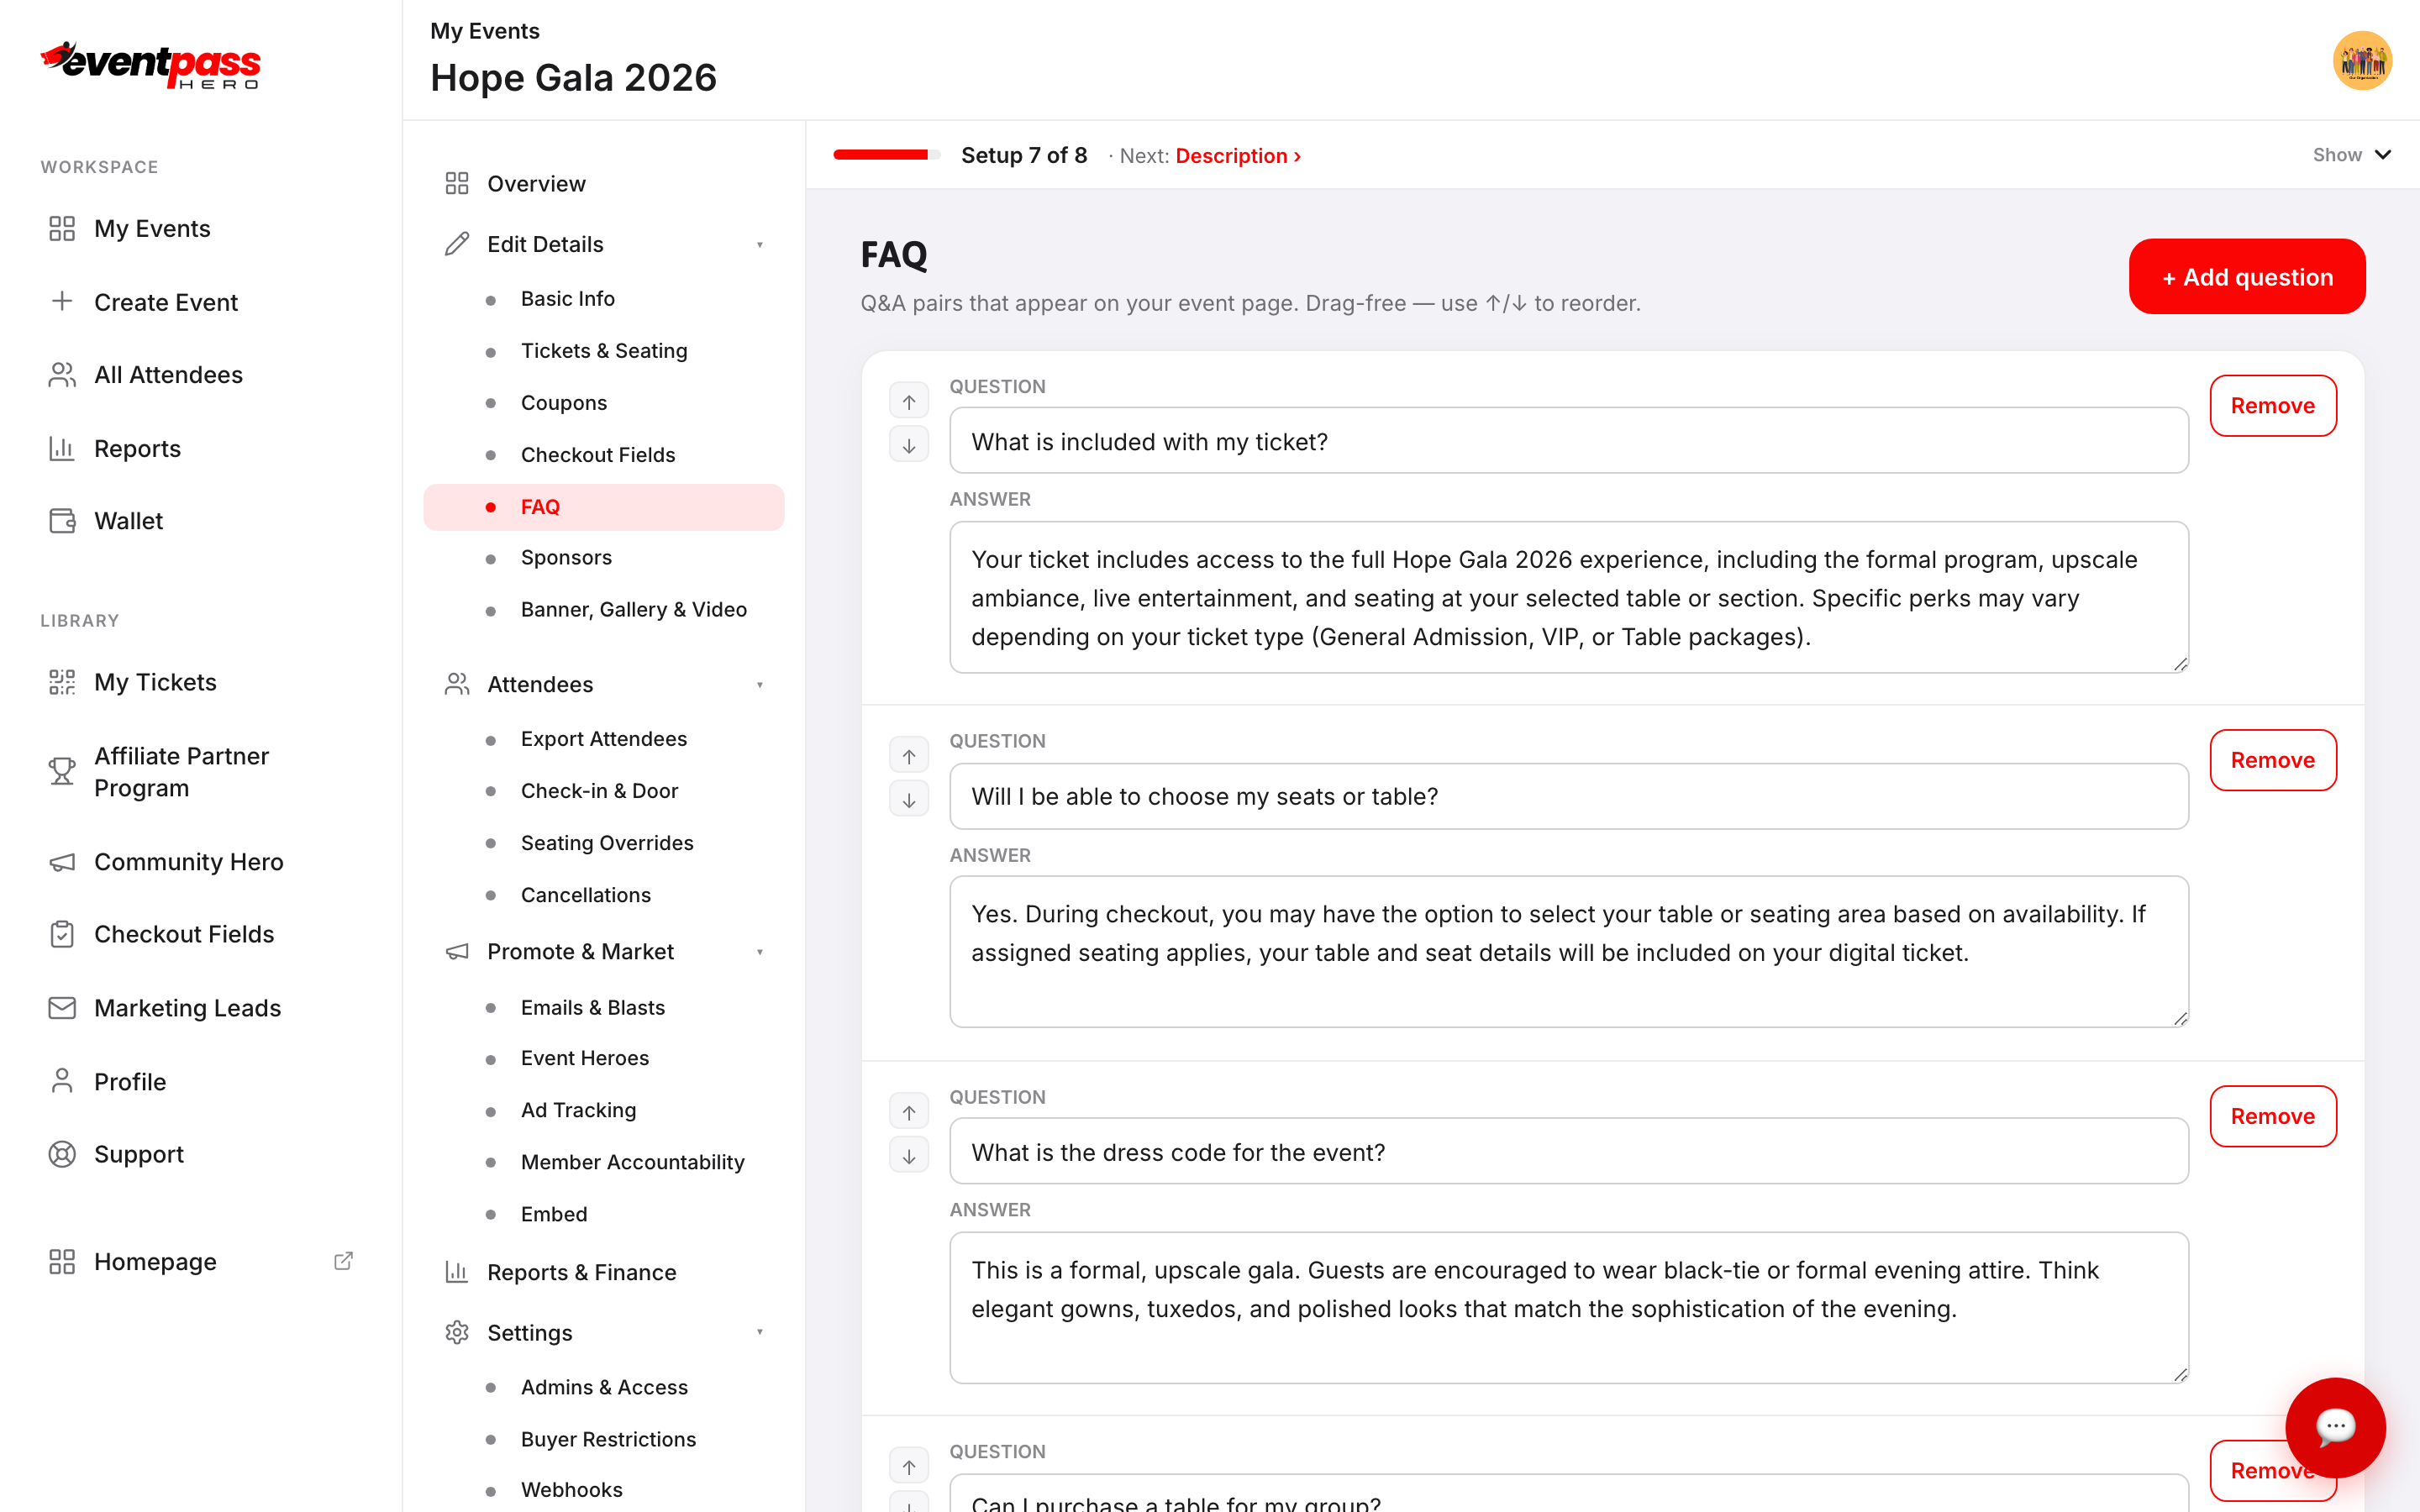2420x1512 pixels.
Task: Click the Affiliate Partner trophy icon
Action: point(62,771)
